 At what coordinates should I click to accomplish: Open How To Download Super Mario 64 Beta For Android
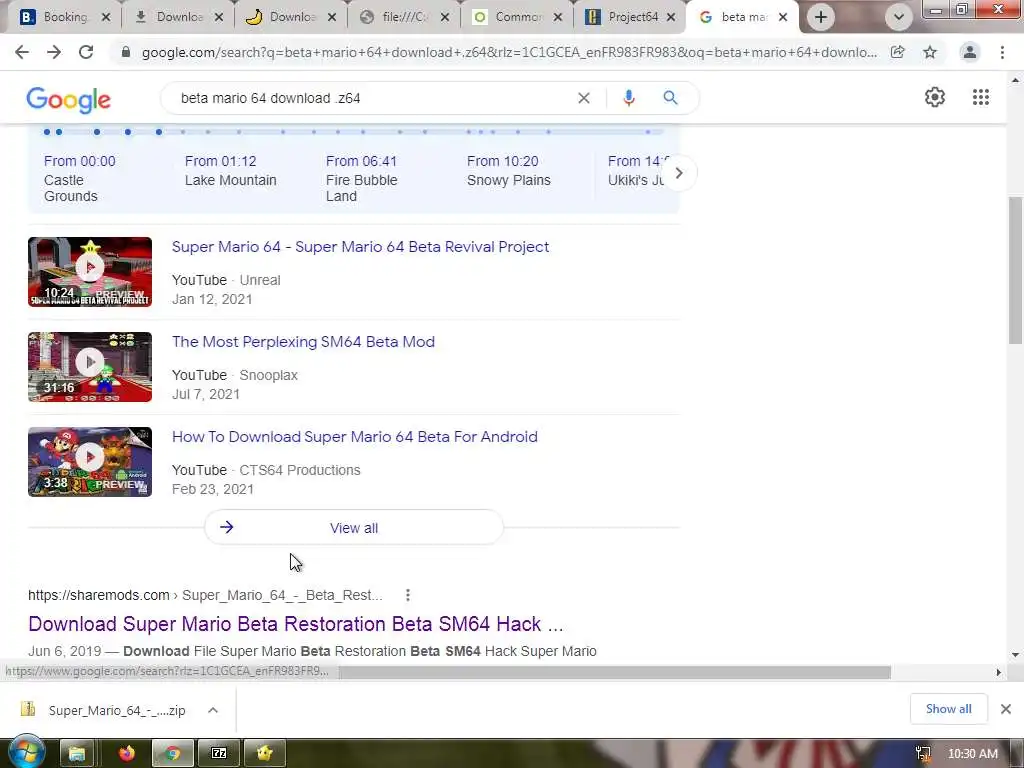point(355,437)
